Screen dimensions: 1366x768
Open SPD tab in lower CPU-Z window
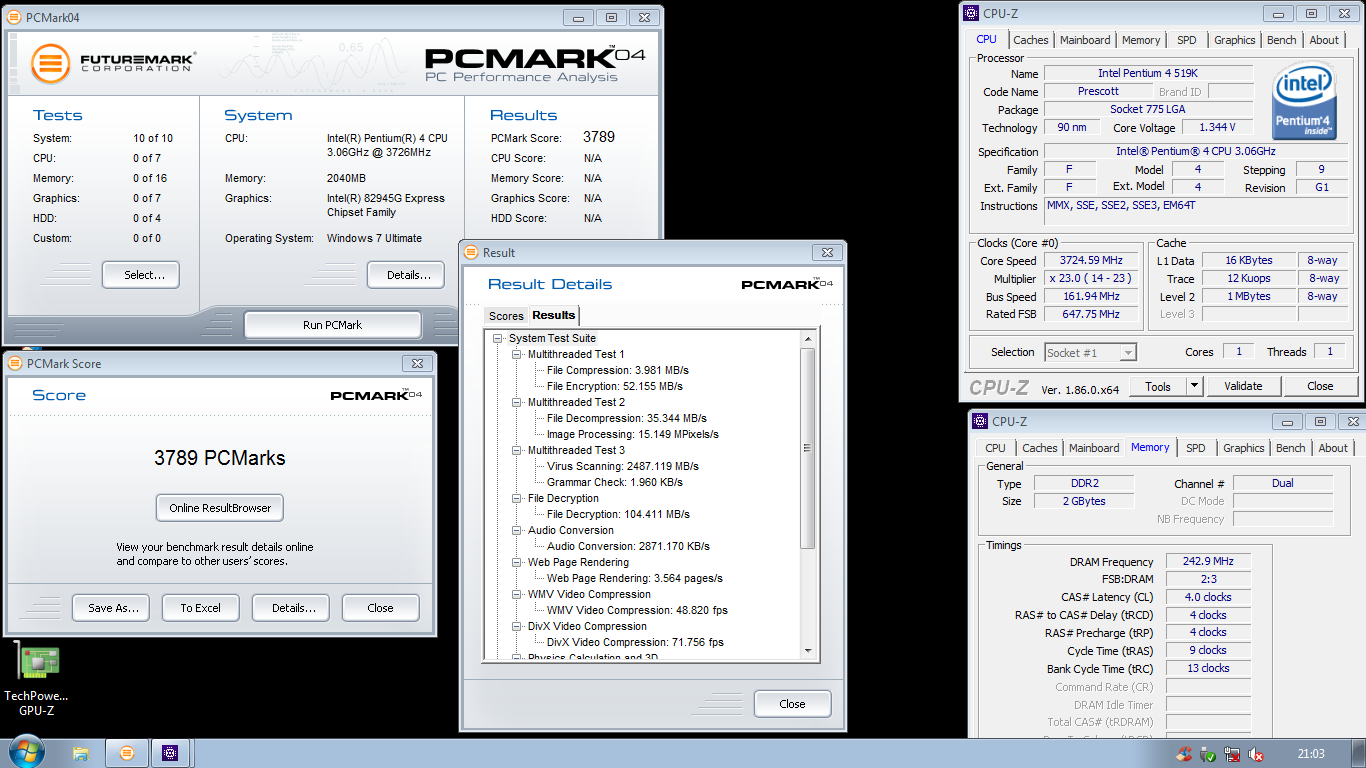coord(1195,448)
